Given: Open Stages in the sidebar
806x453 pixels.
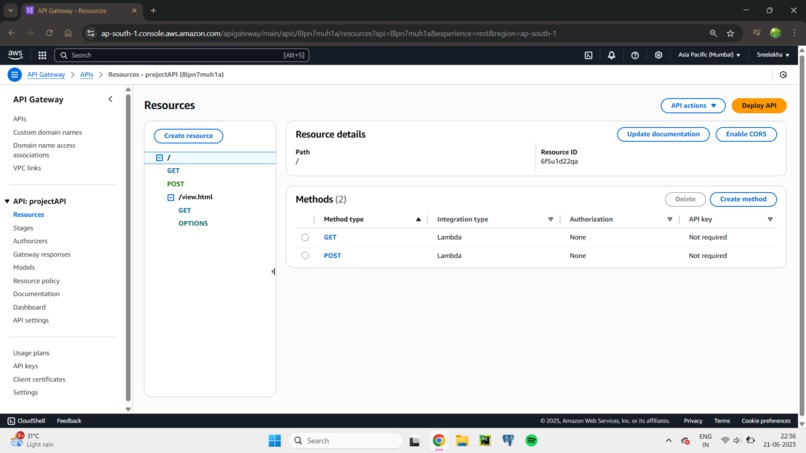Looking at the screenshot, I should pyautogui.click(x=23, y=228).
